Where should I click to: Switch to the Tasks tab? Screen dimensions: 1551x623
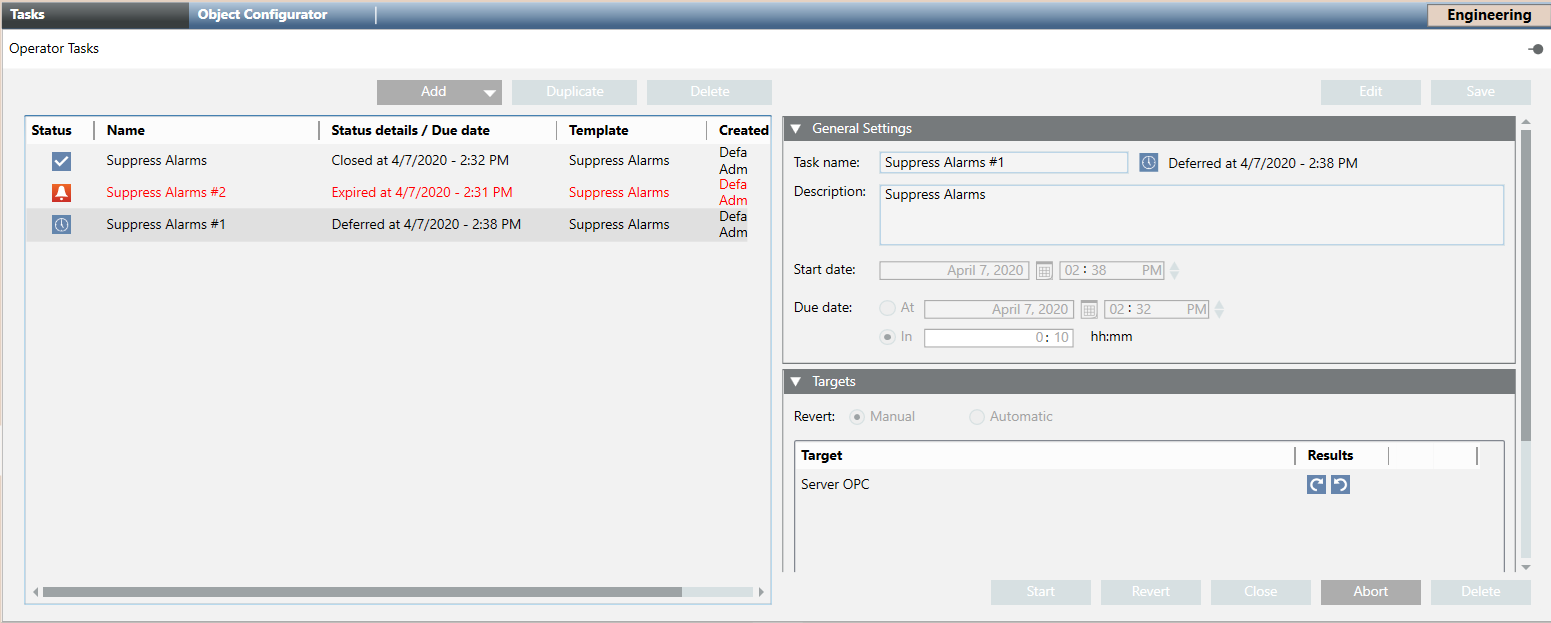click(x=28, y=15)
